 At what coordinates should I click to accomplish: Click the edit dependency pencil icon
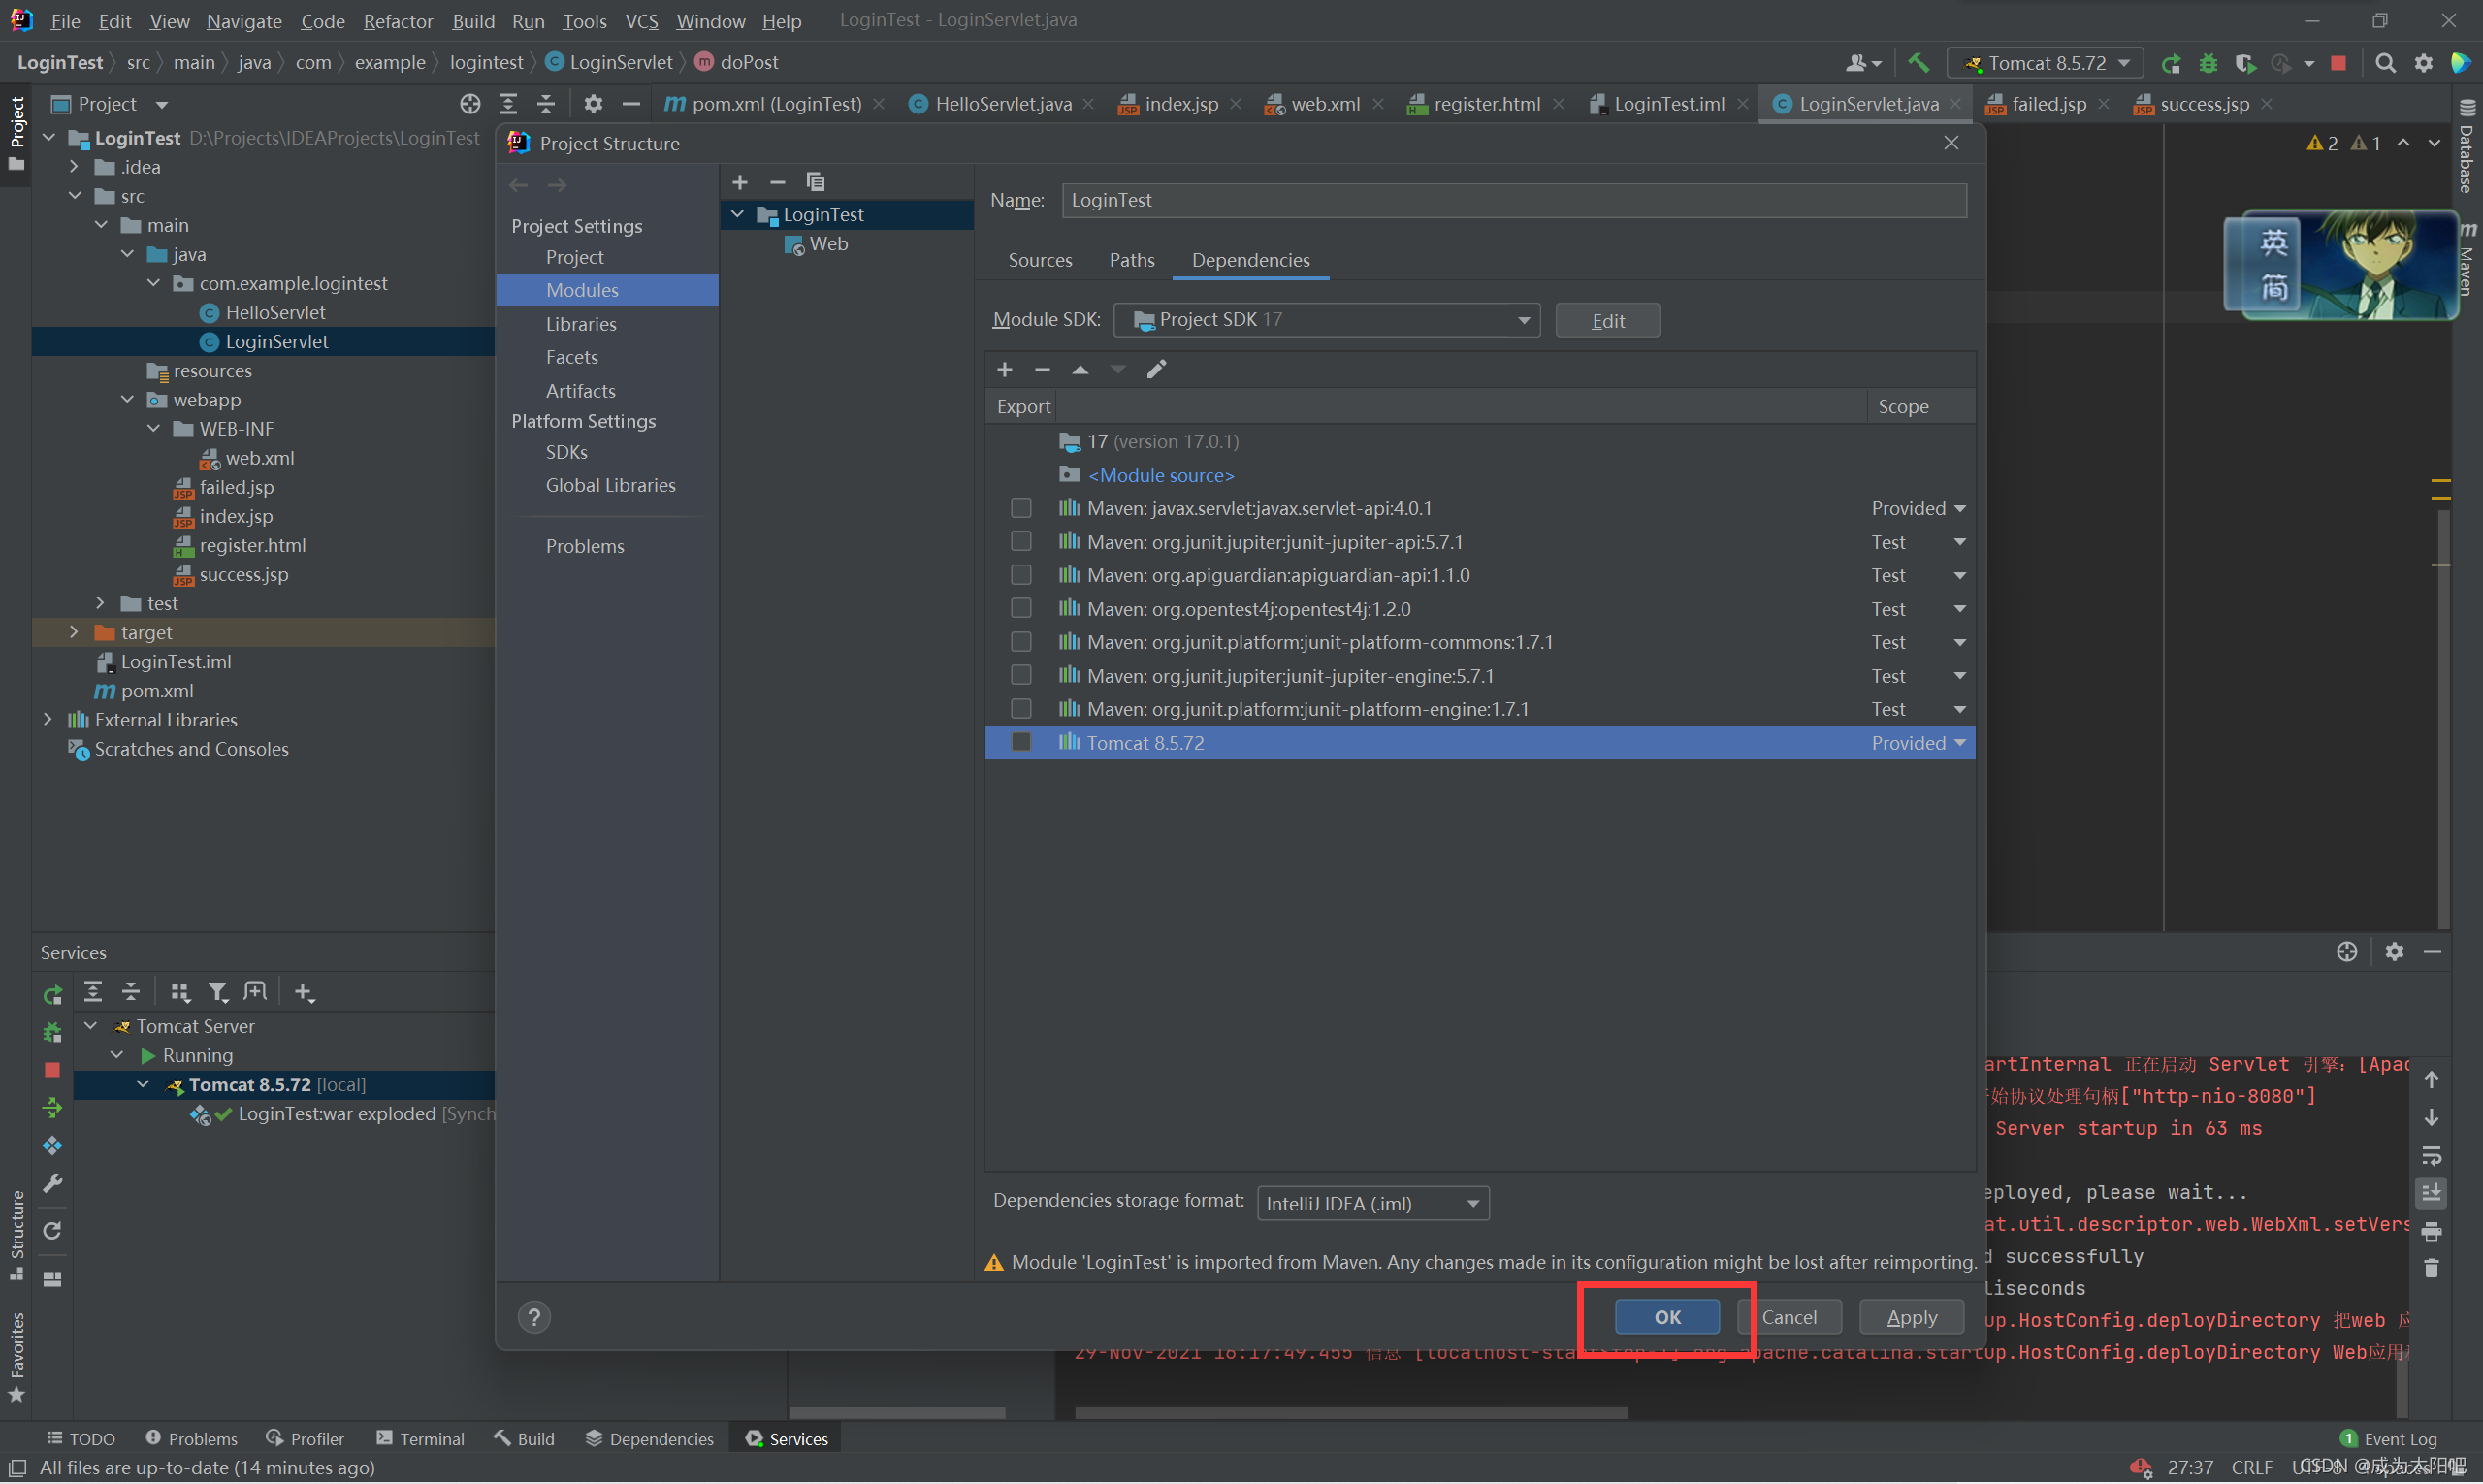click(x=1156, y=370)
